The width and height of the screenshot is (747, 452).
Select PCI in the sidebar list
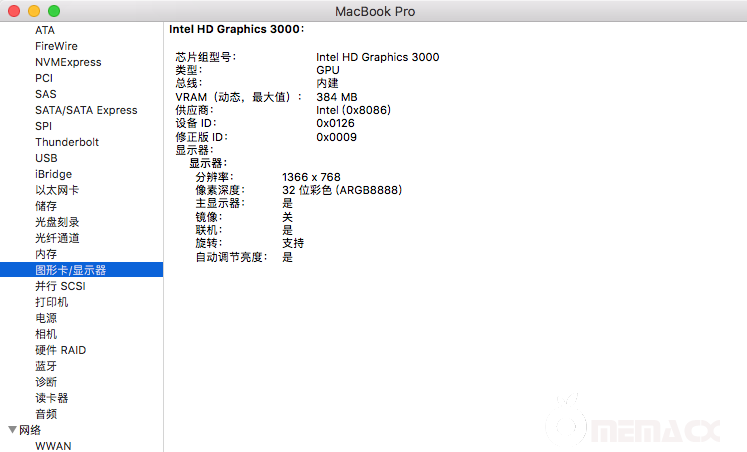44,78
